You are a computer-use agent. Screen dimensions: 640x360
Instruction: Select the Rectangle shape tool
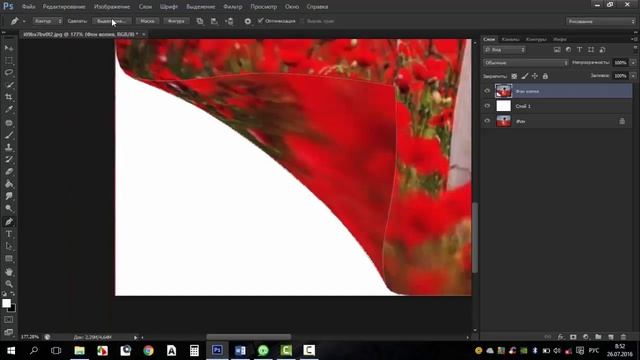click(x=9, y=259)
